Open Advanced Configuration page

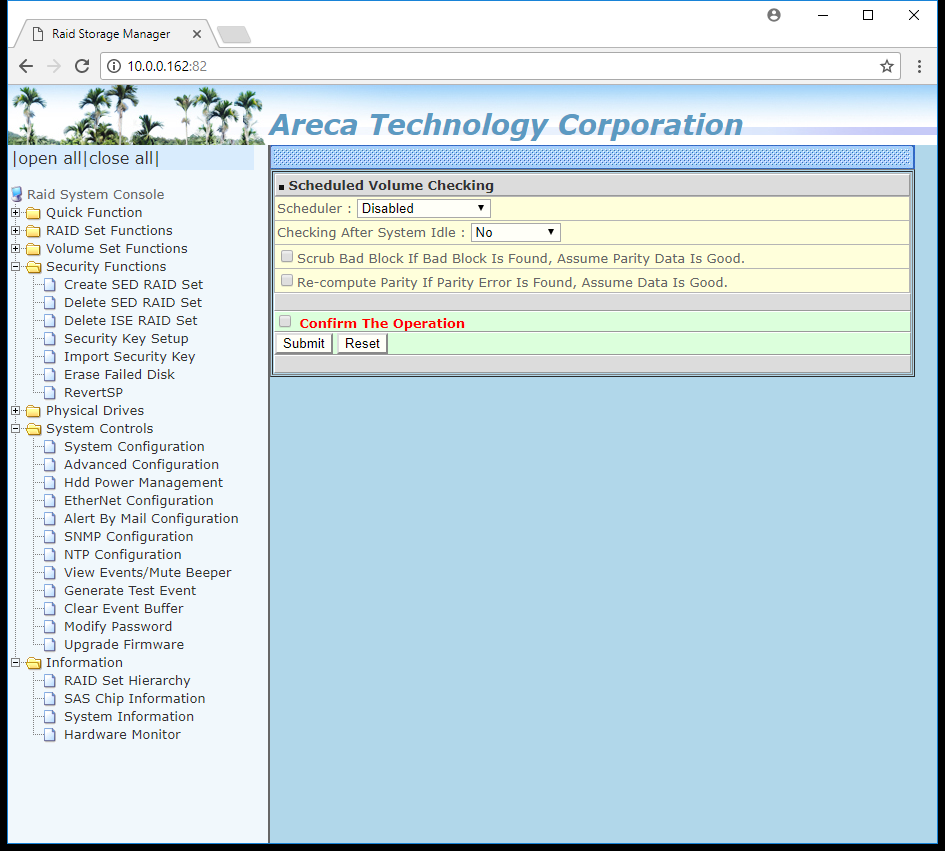point(141,465)
